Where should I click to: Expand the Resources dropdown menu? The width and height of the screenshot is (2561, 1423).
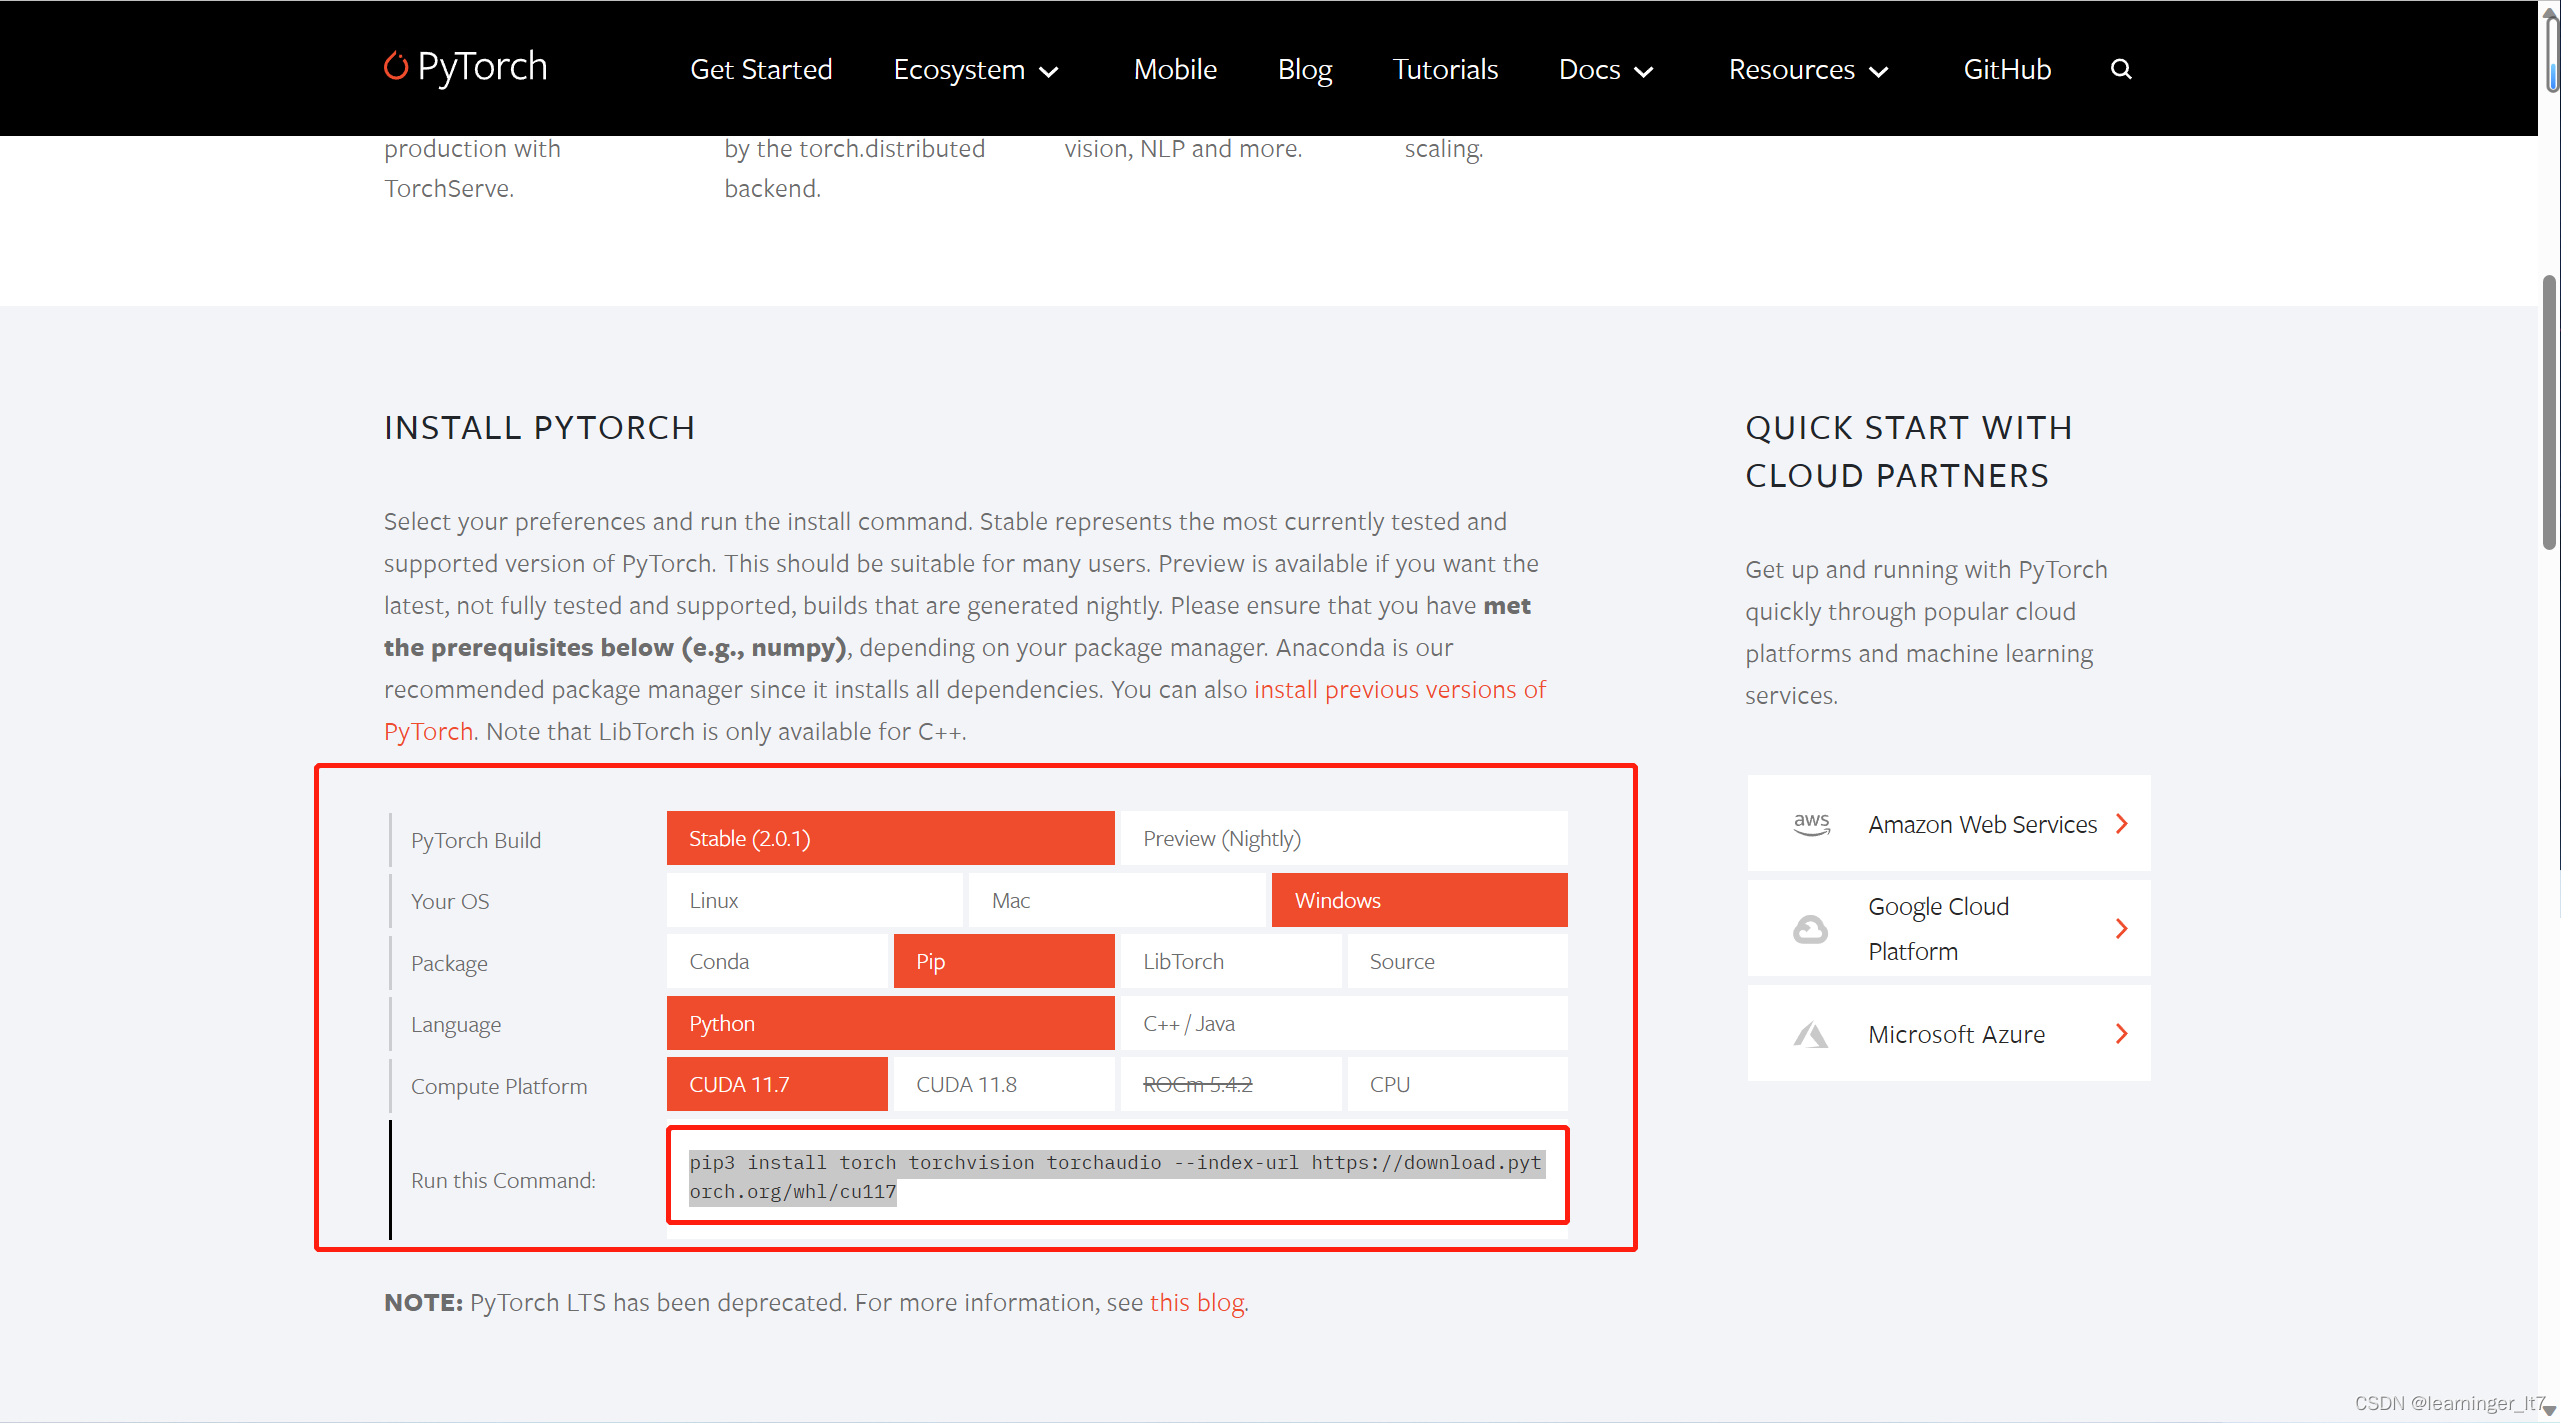click(1808, 70)
